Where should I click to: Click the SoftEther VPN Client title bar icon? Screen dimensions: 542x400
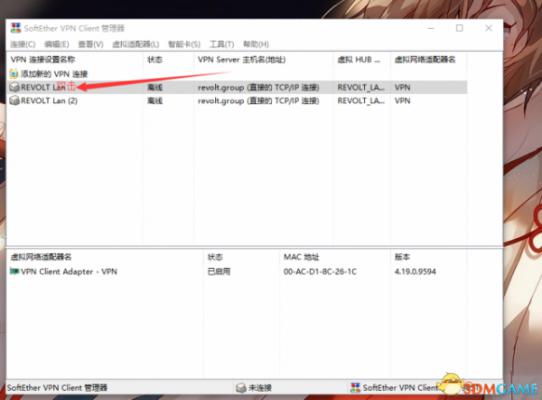16,28
